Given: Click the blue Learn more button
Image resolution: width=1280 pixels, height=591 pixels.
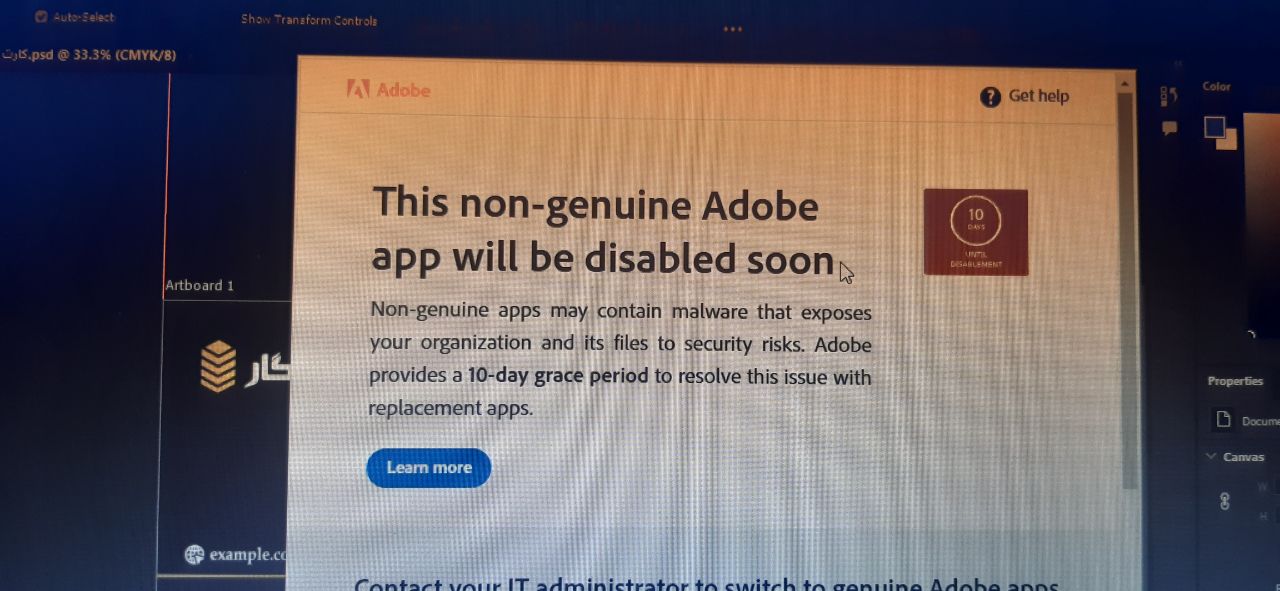Looking at the screenshot, I should (429, 468).
